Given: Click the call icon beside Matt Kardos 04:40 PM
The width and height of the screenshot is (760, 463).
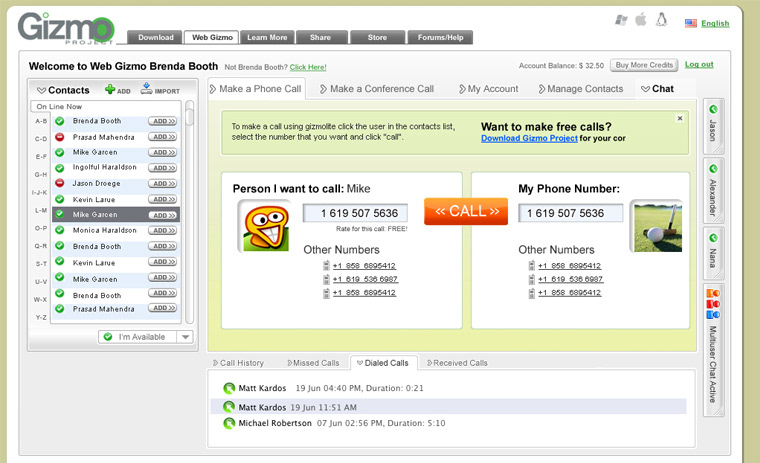Looking at the screenshot, I should pos(229,388).
